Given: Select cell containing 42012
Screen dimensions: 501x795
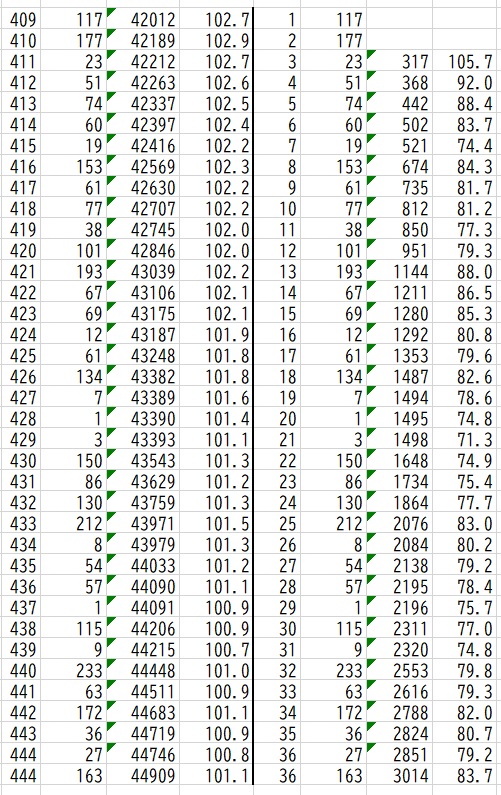Looking at the screenshot, I should [143, 19].
